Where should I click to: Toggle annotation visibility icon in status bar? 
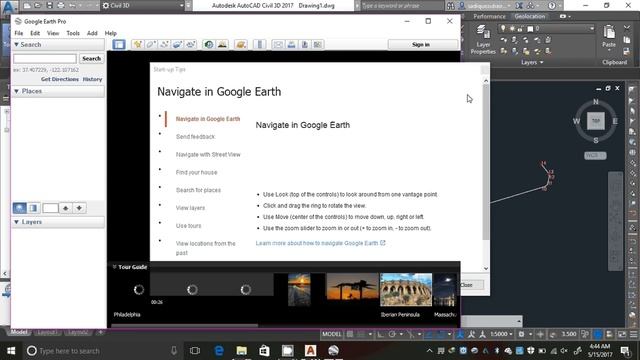click(471, 334)
